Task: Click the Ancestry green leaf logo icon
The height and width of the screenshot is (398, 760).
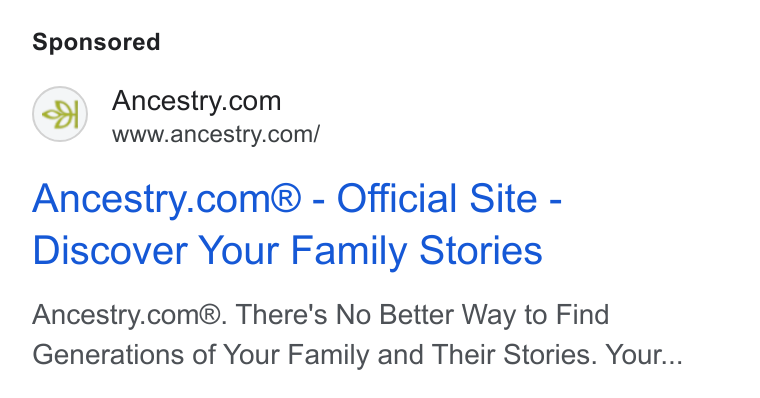Action: tap(60, 114)
